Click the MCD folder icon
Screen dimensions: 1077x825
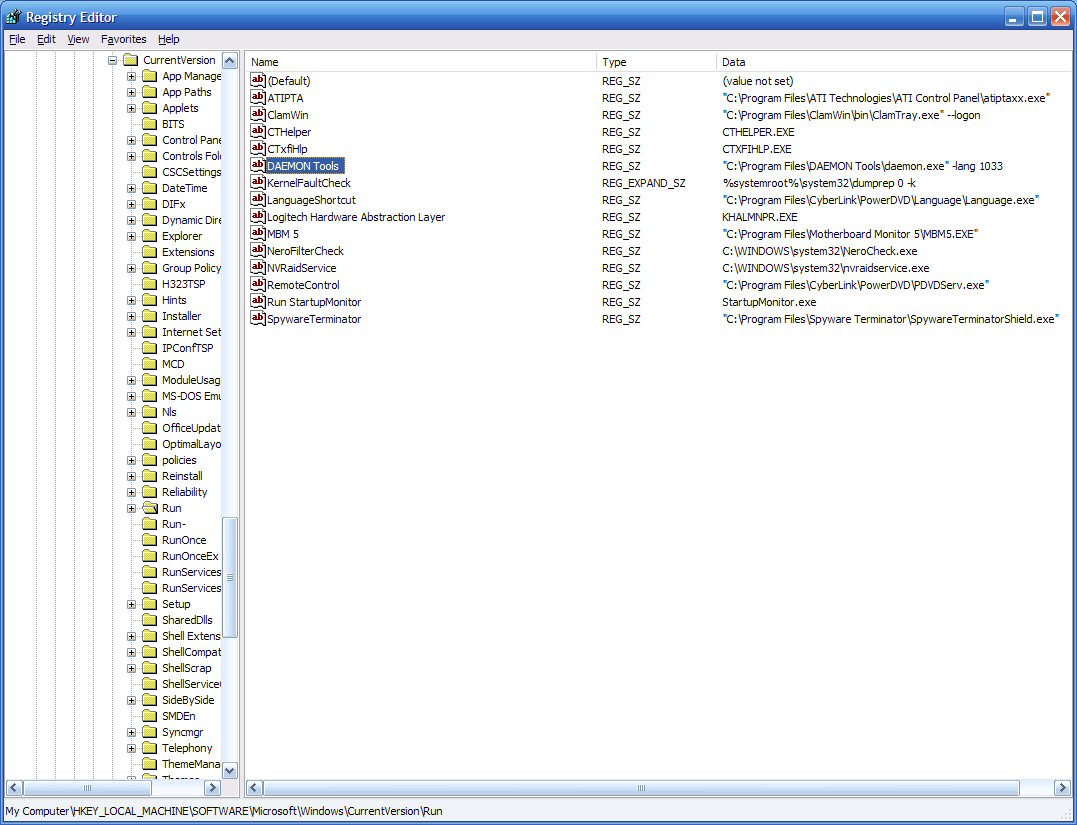point(150,364)
